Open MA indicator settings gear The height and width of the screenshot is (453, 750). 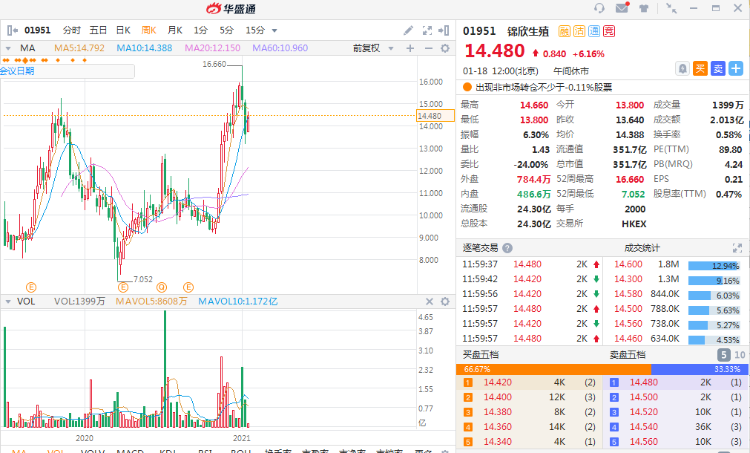tap(445, 48)
